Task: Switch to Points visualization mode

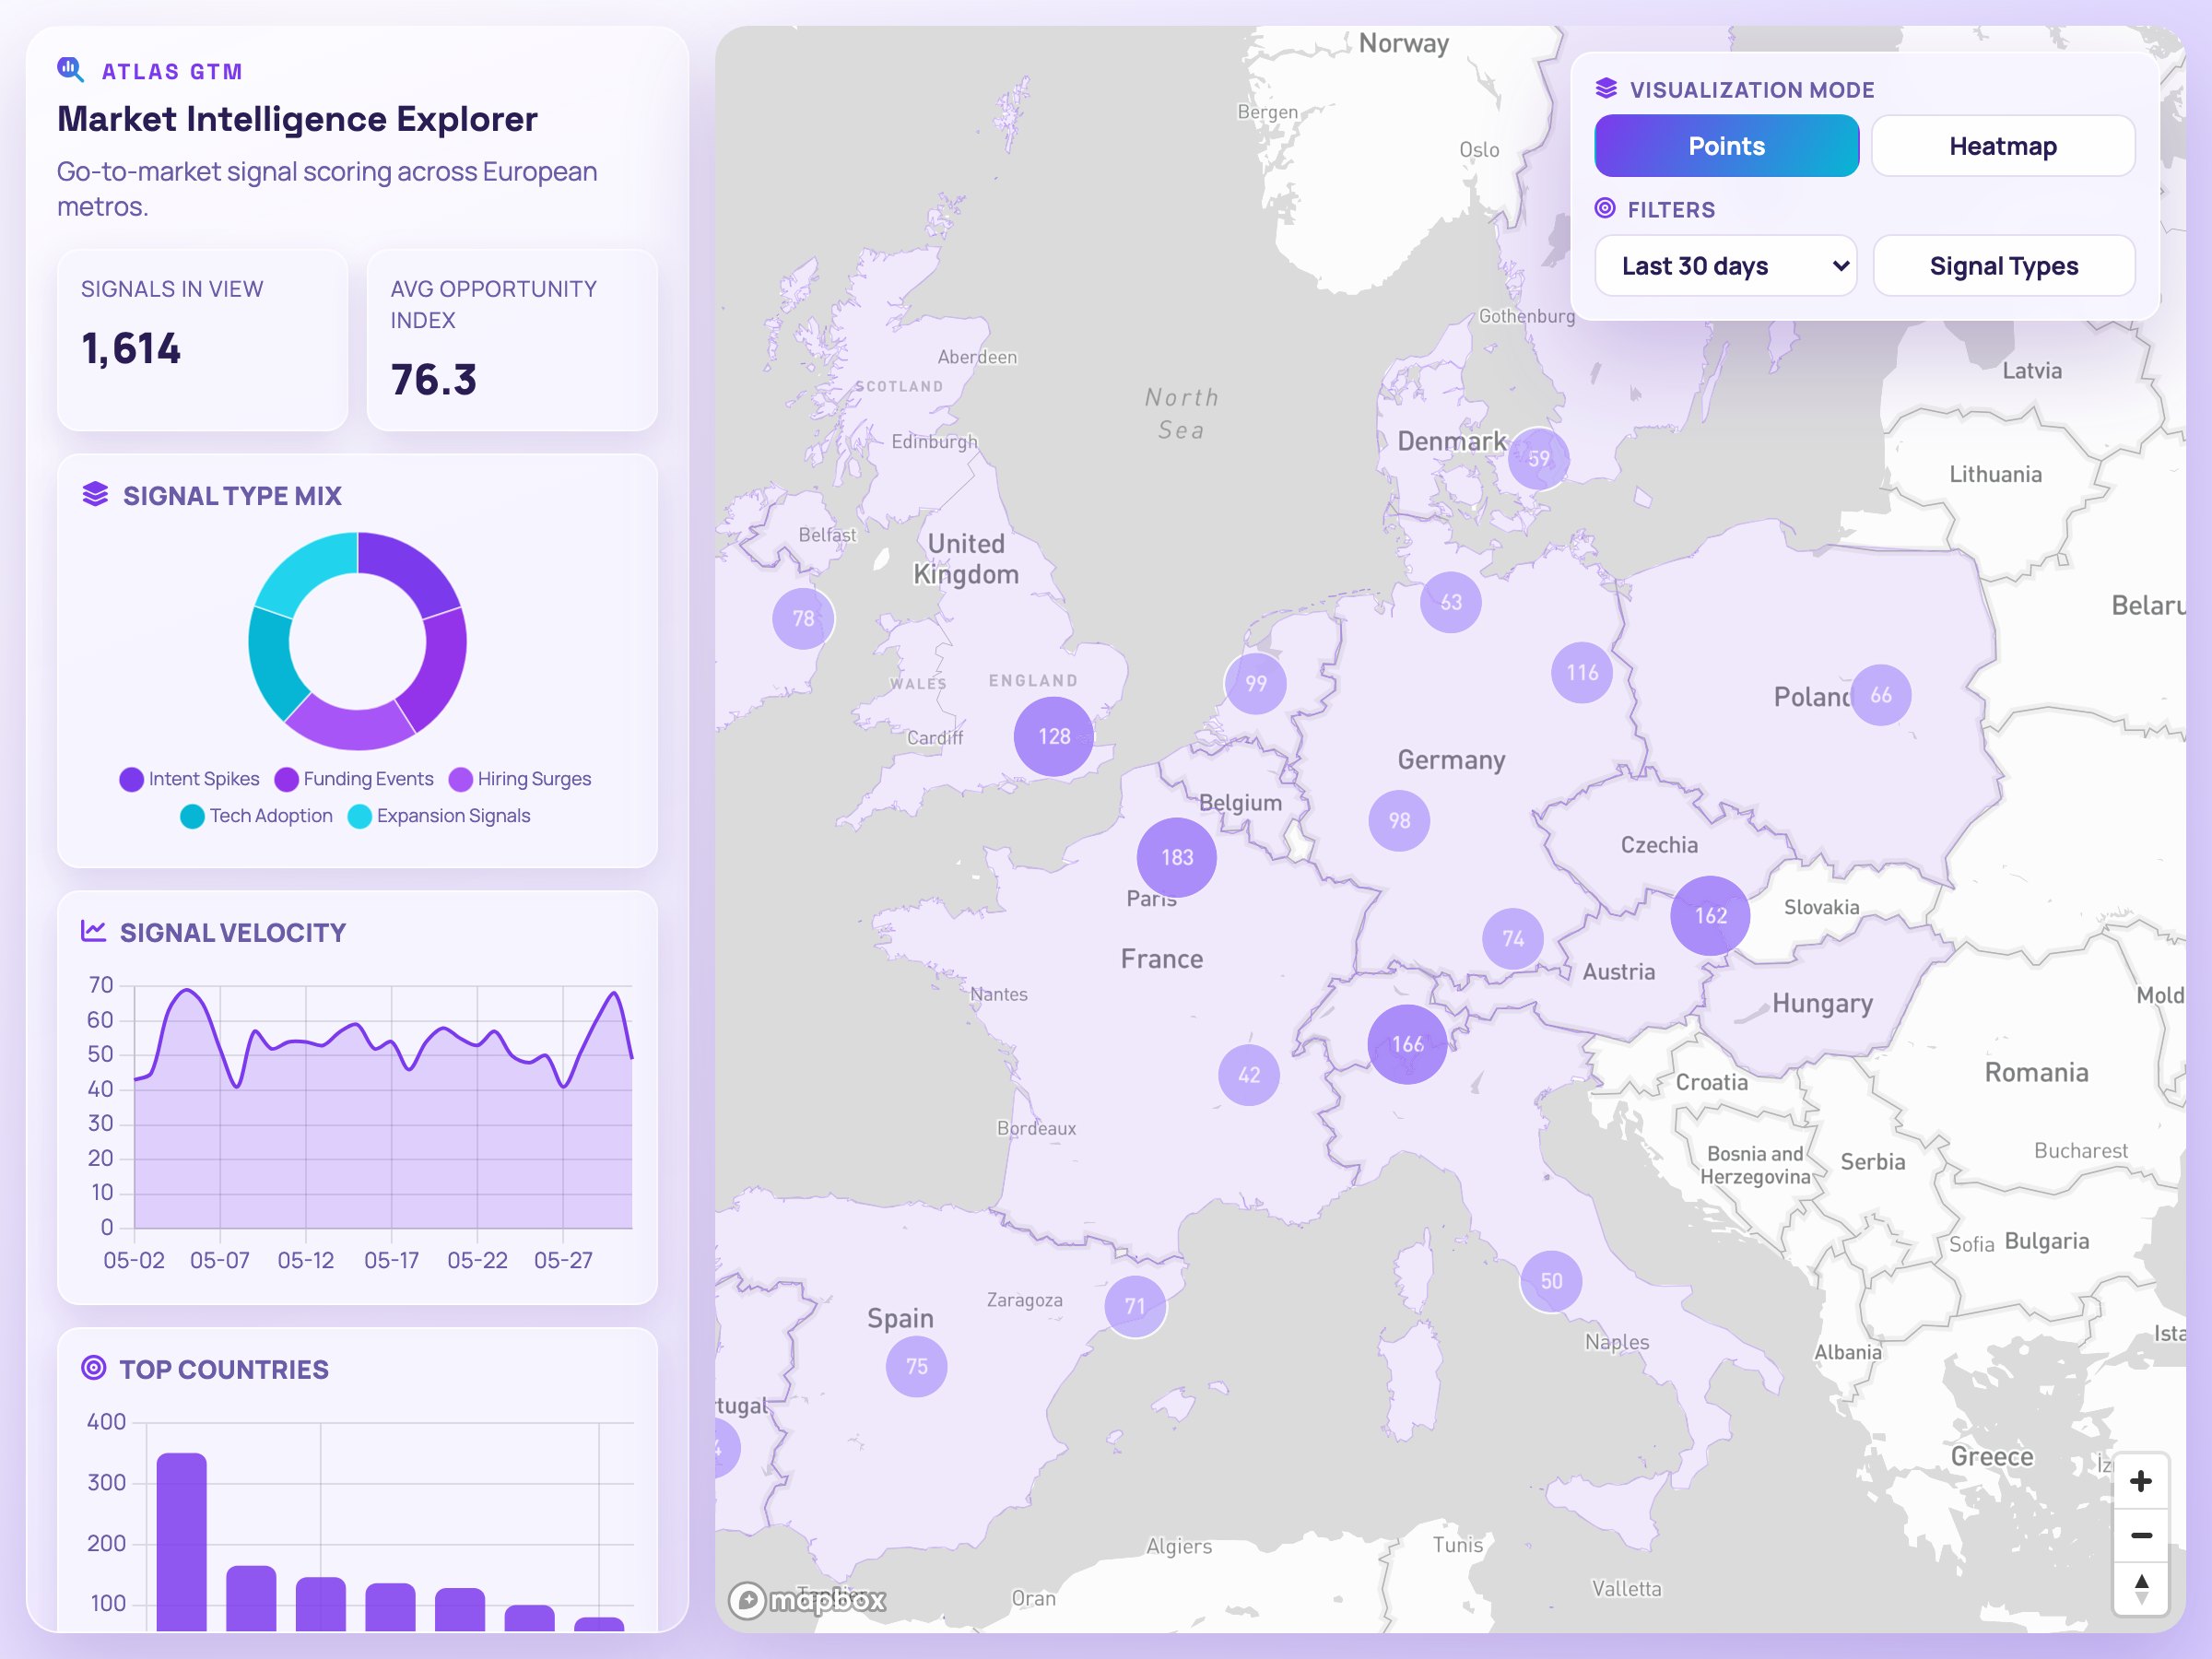Action: [1726, 146]
